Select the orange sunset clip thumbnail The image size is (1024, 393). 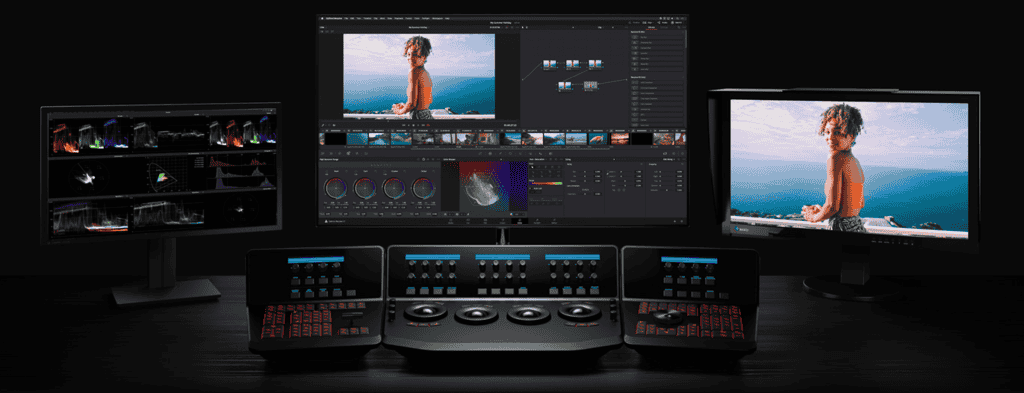620,139
